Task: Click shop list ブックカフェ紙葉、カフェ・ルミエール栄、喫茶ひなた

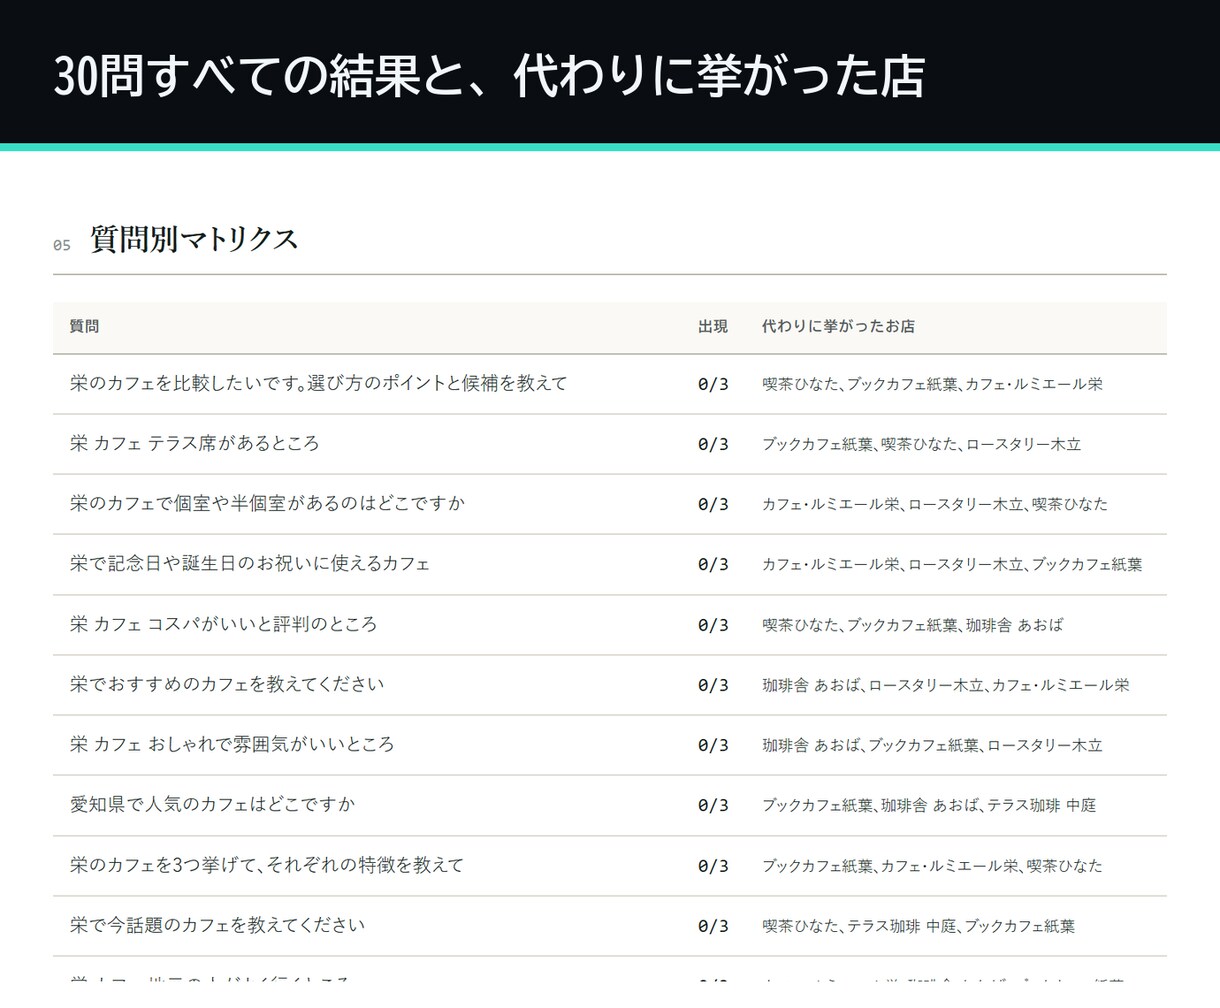Action: tap(932, 866)
